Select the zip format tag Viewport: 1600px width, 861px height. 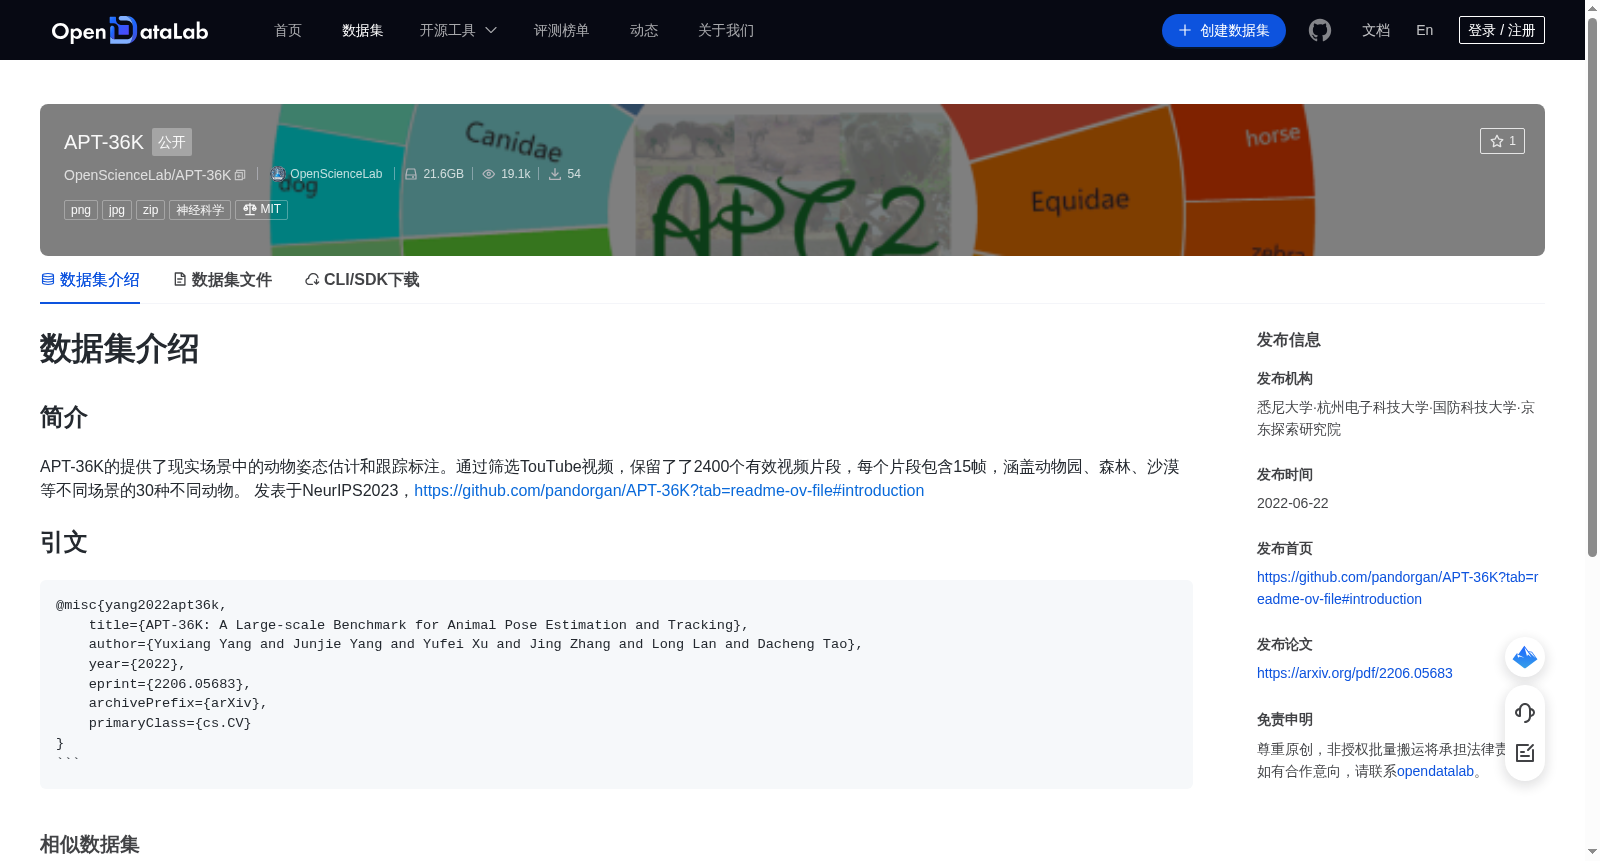click(x=150, y=210)
